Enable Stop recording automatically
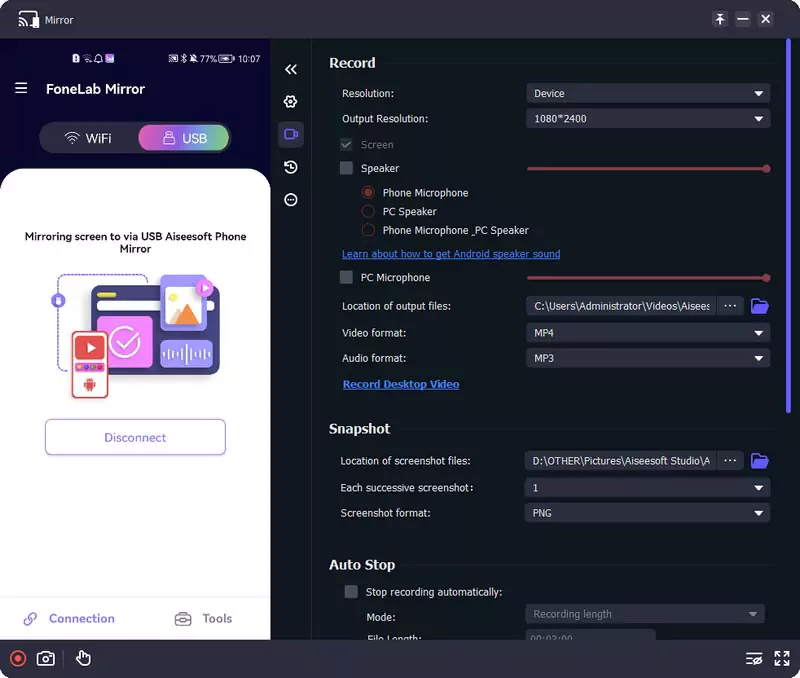Screen dimensions: 800x678 click(351, 591)
